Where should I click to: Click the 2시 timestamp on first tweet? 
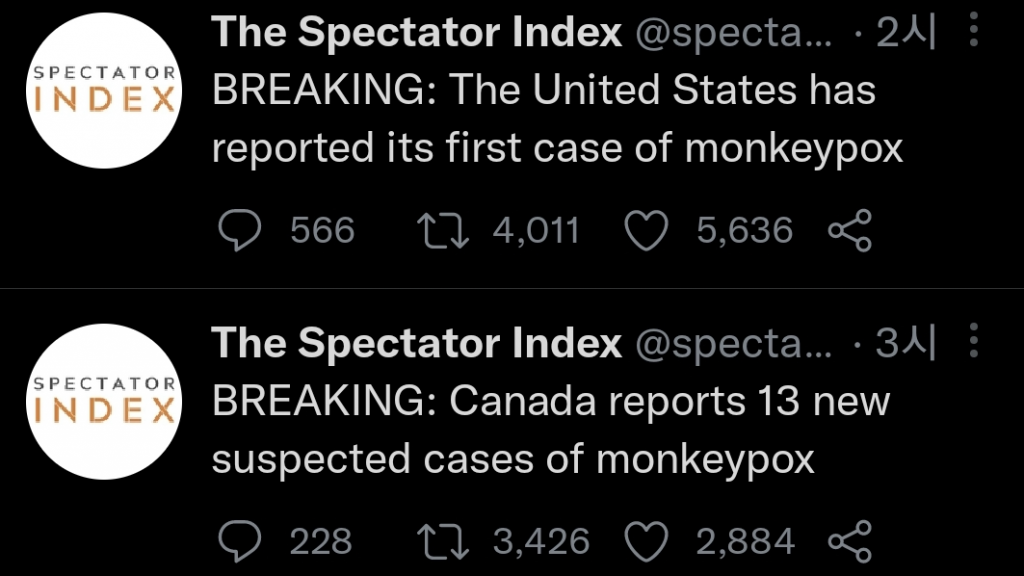pos(905,34)
